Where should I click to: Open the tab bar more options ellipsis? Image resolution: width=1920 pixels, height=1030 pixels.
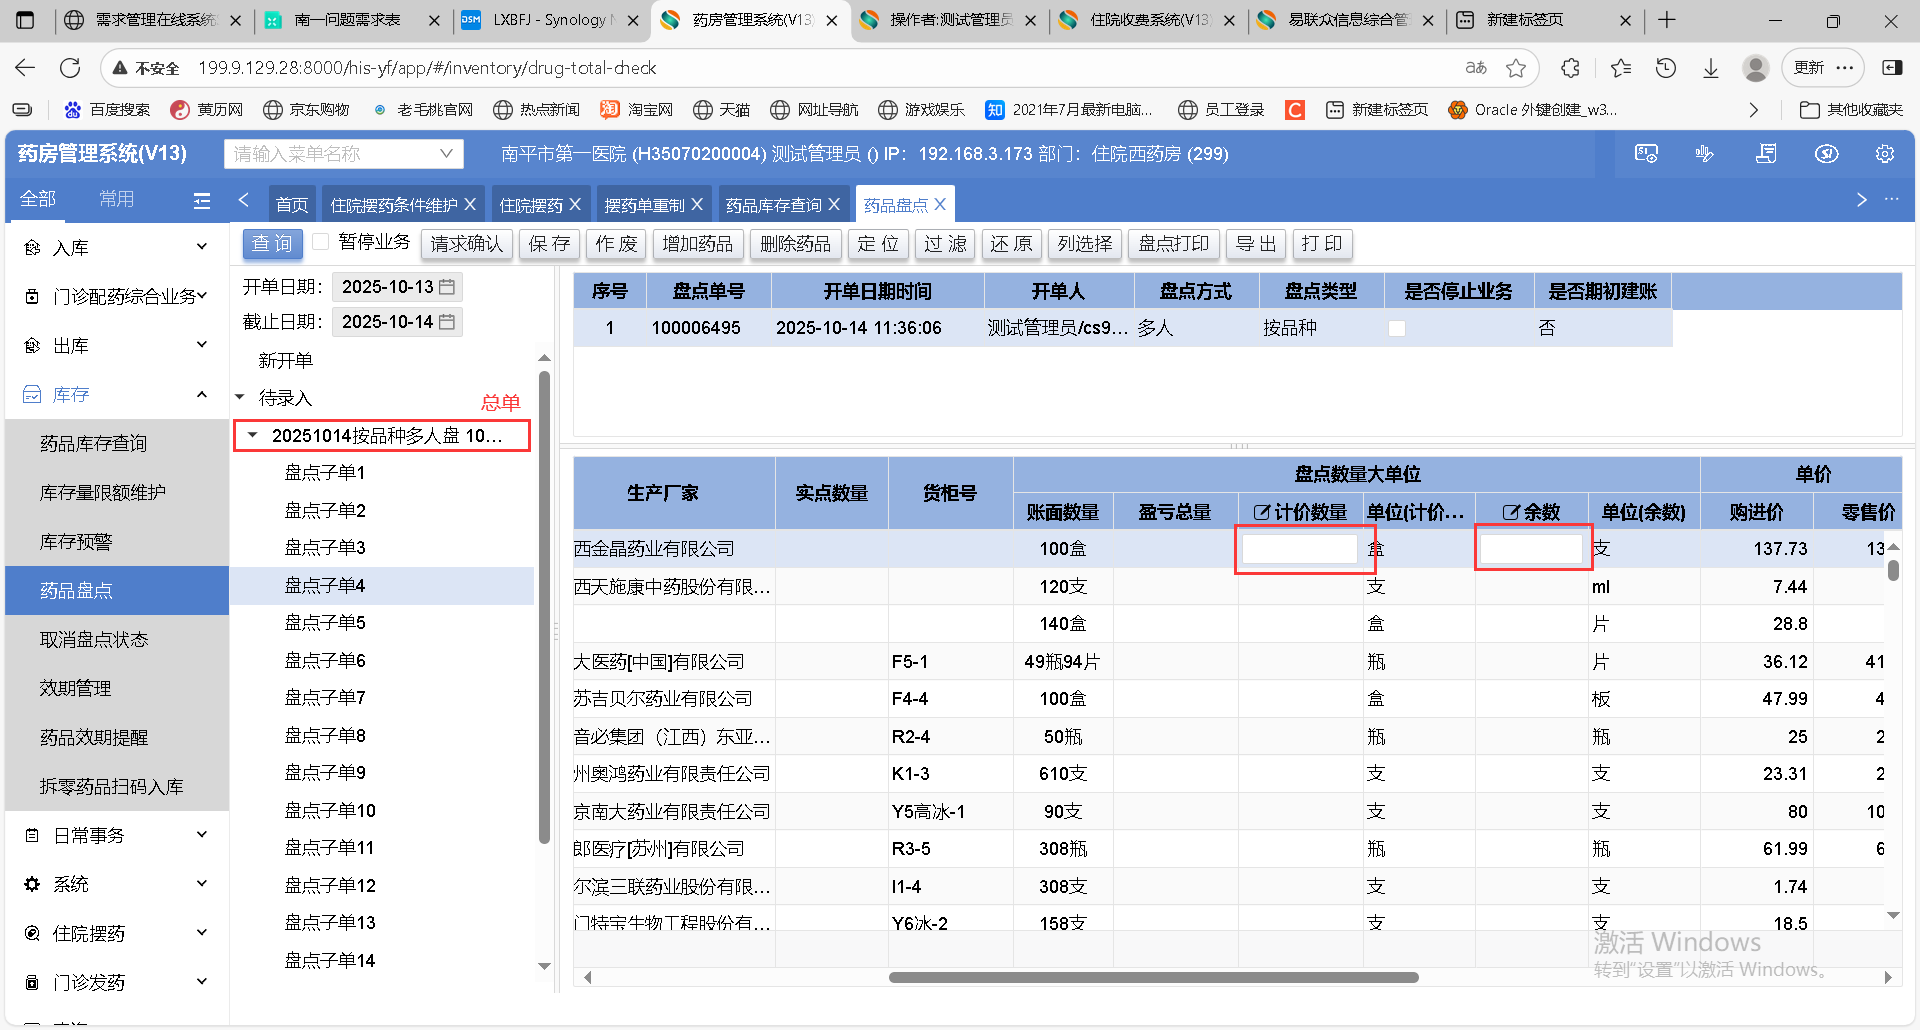tap(1891, 199)
